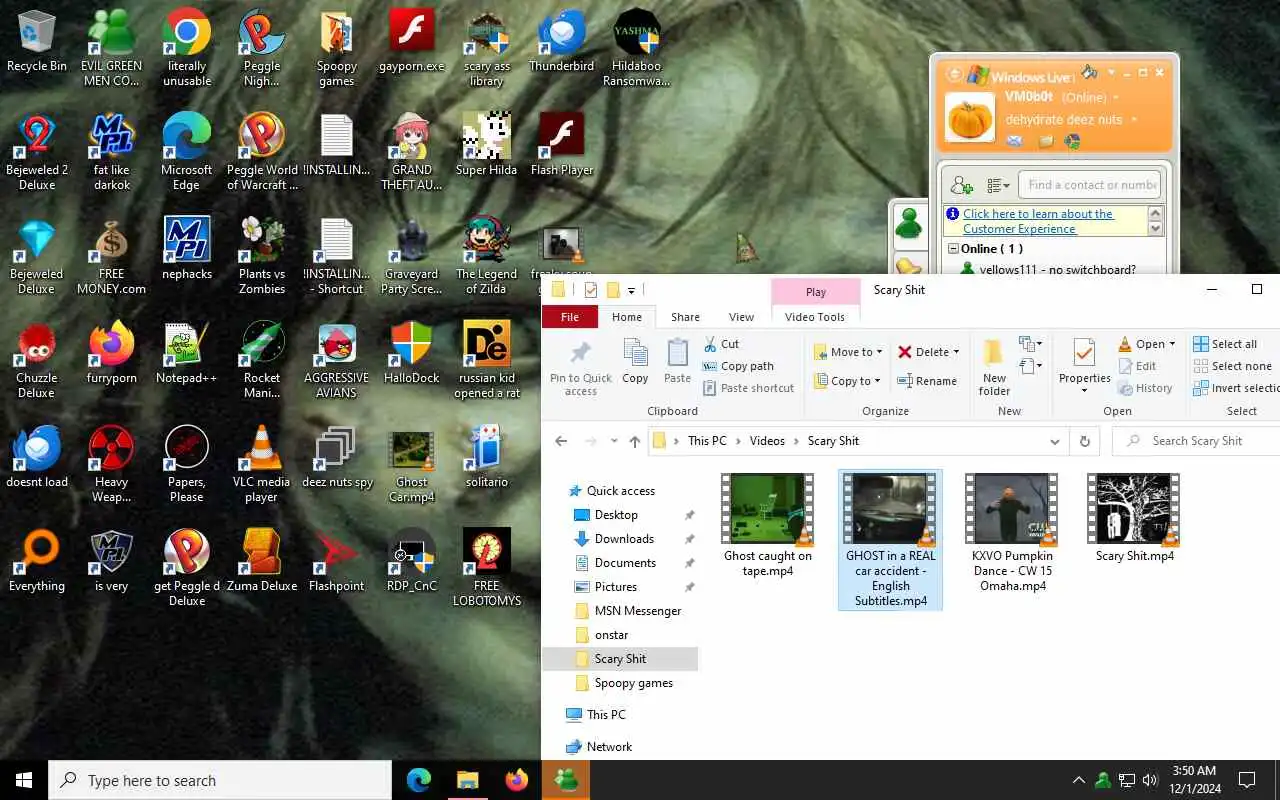1280x800 pixels.
Task: Open MSN Messenger folder in navigation pane
Action: coord(637,611)
